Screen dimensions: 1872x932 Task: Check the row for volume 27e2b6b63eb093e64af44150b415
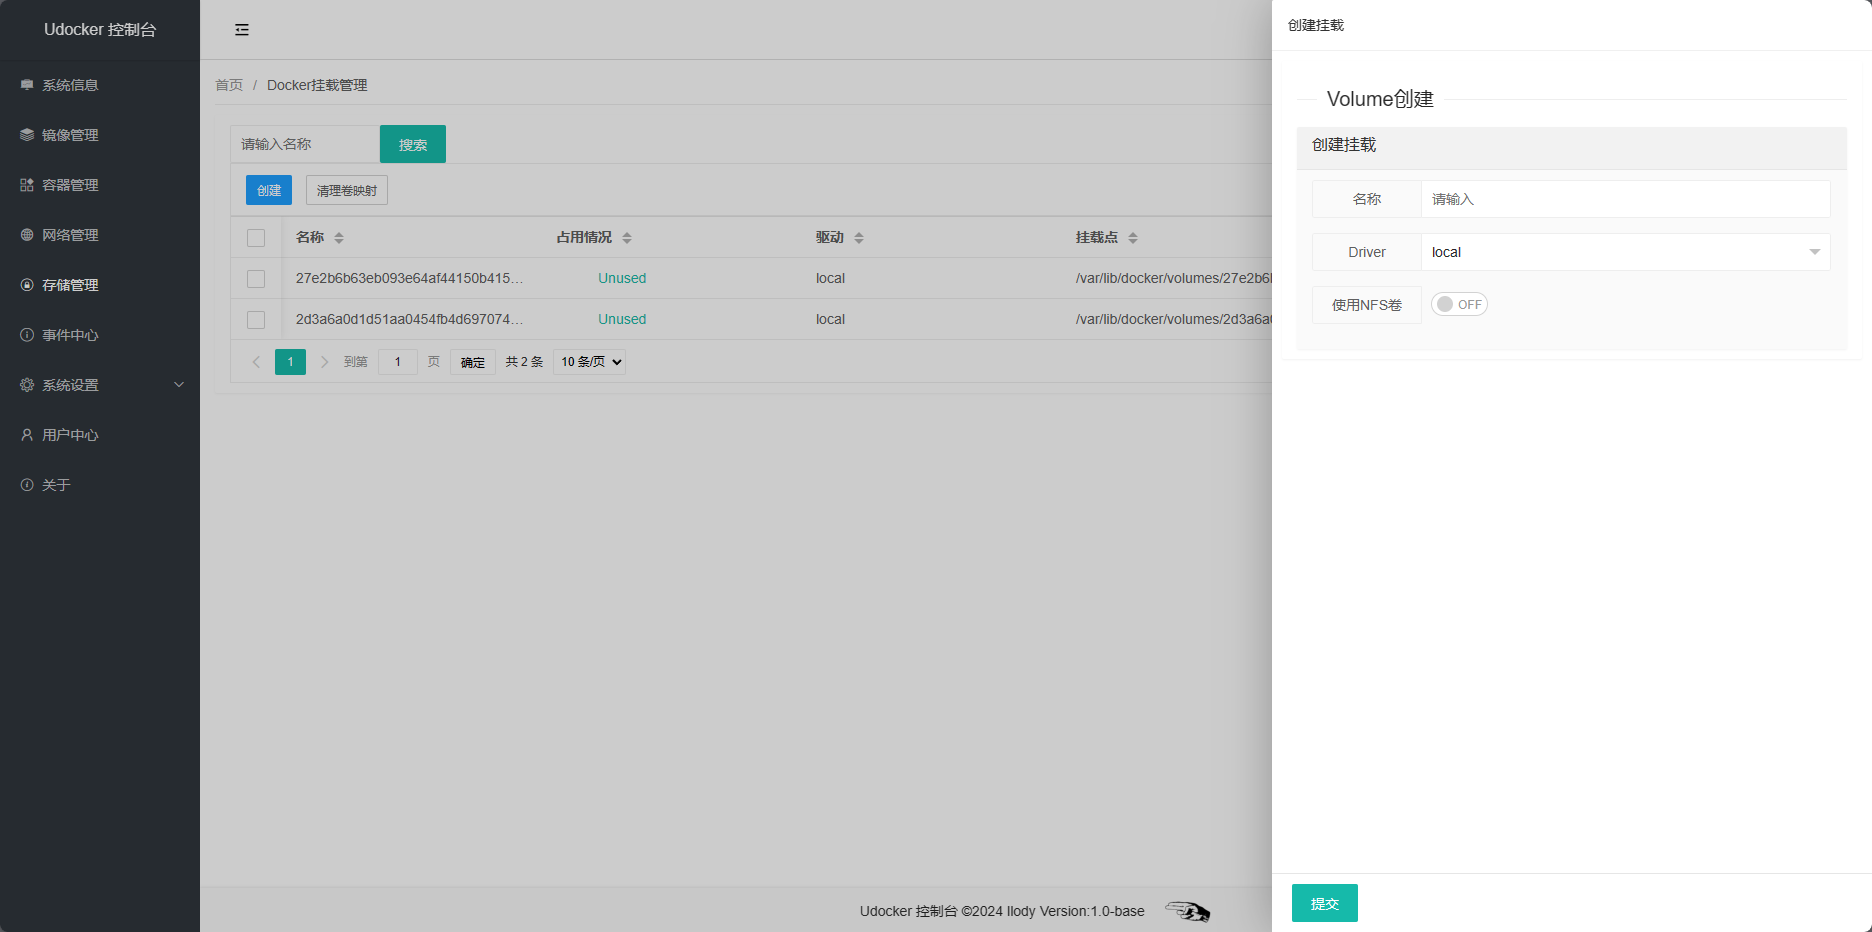tap(256, 279)
